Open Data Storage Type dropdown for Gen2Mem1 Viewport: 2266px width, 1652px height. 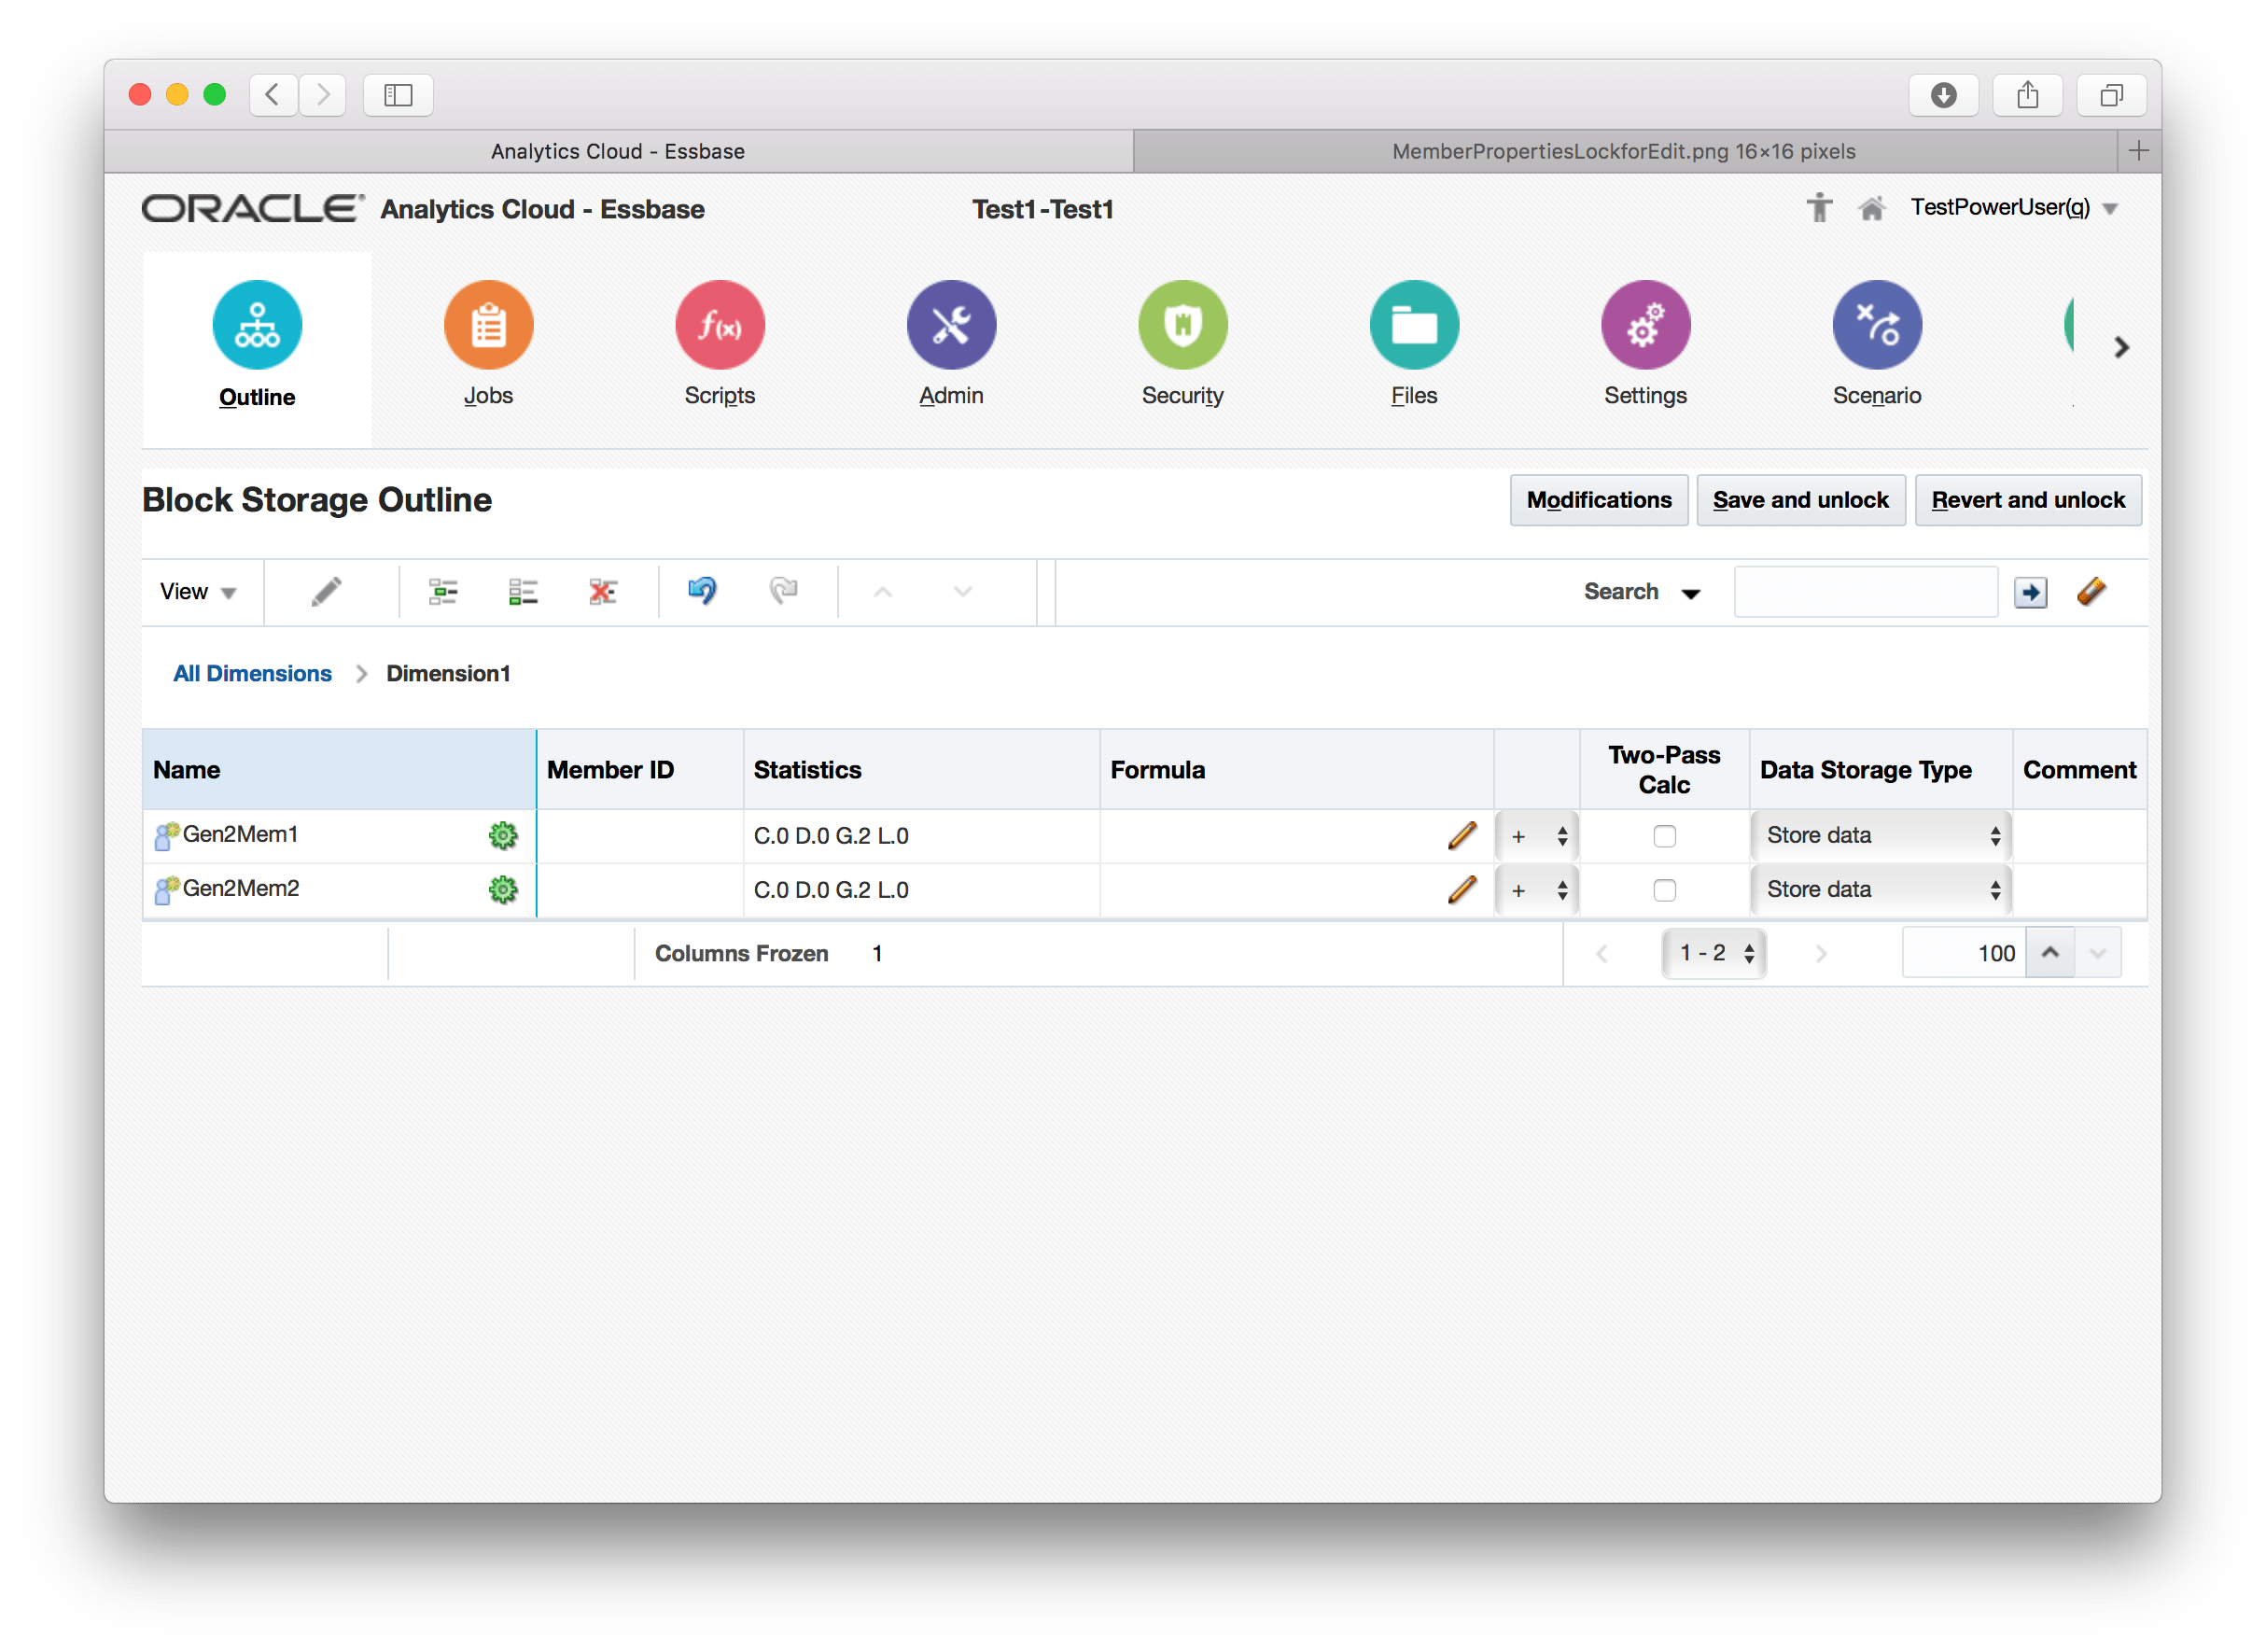click(1881, 836)
